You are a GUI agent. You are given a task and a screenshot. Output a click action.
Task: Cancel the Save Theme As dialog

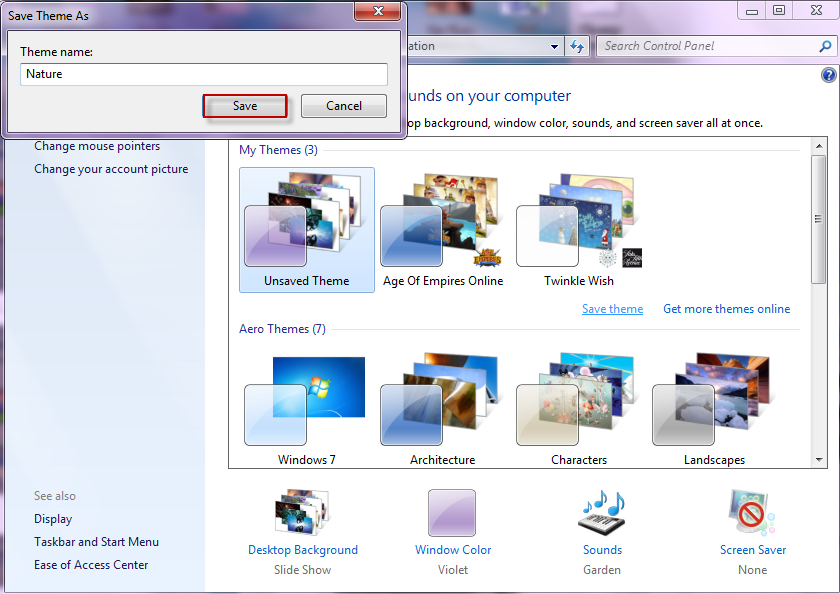(x=344, y=106)
